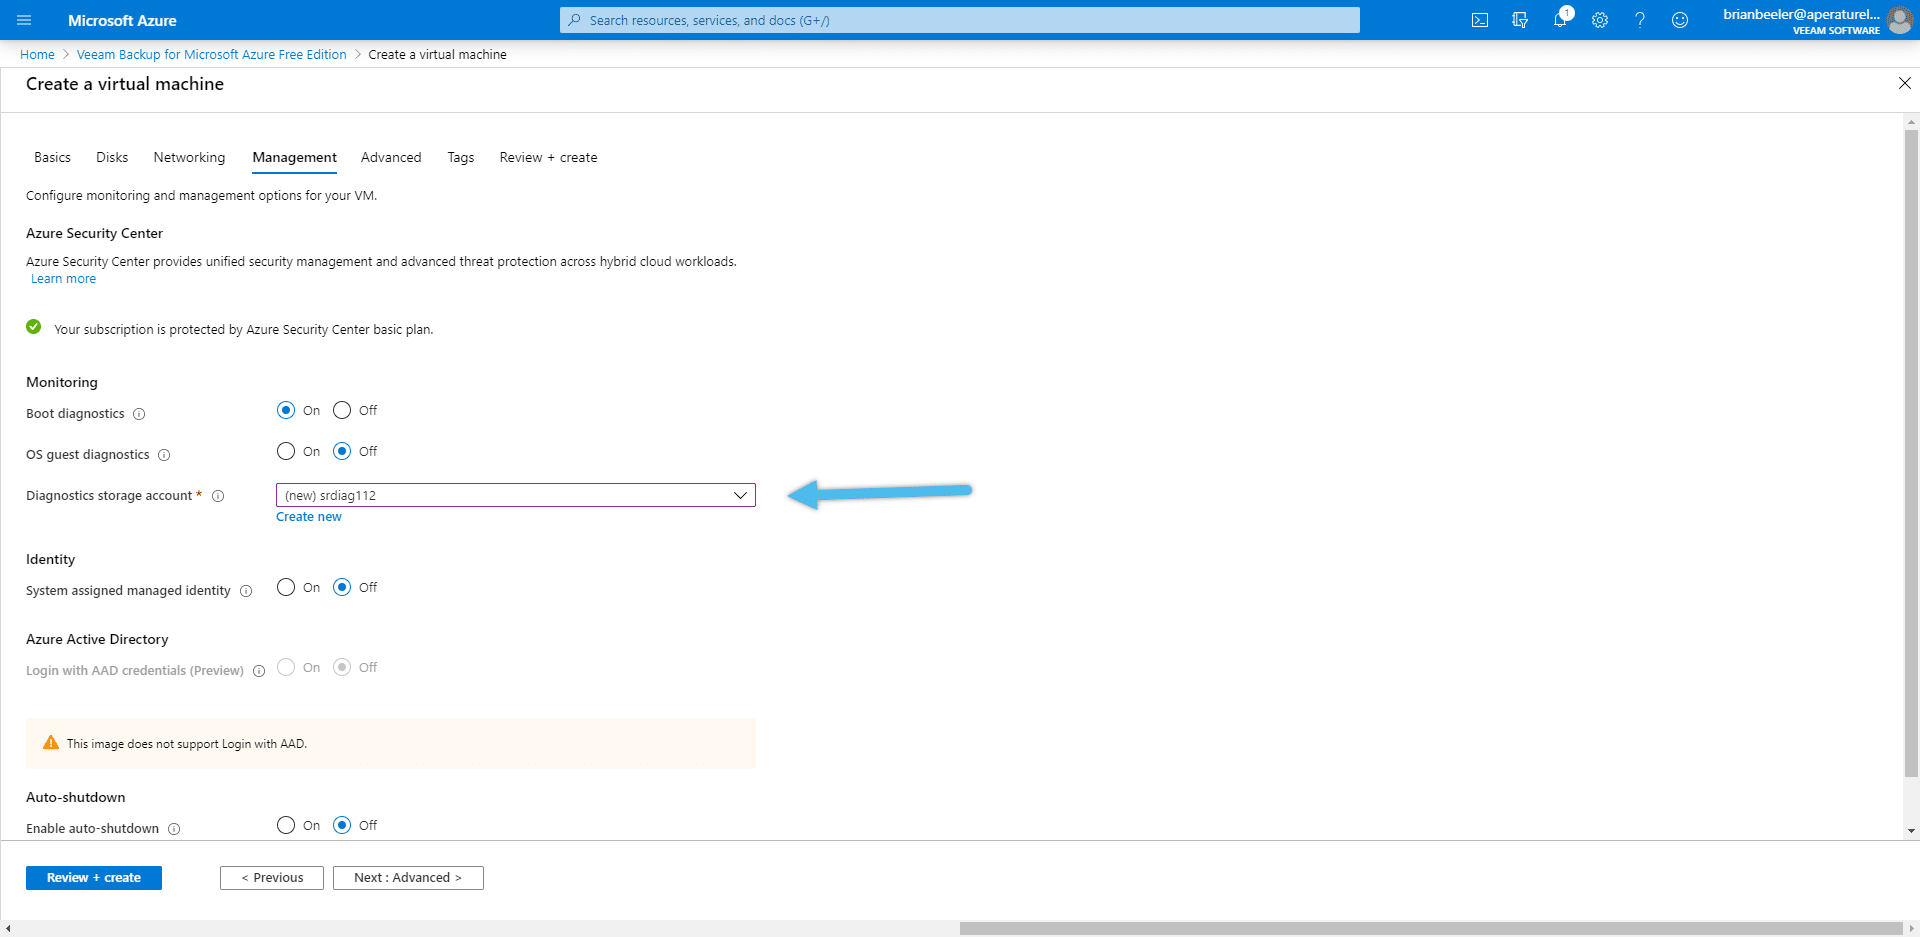
Task: Enable System assigned managed identity On
Action: tap(286, 587)
